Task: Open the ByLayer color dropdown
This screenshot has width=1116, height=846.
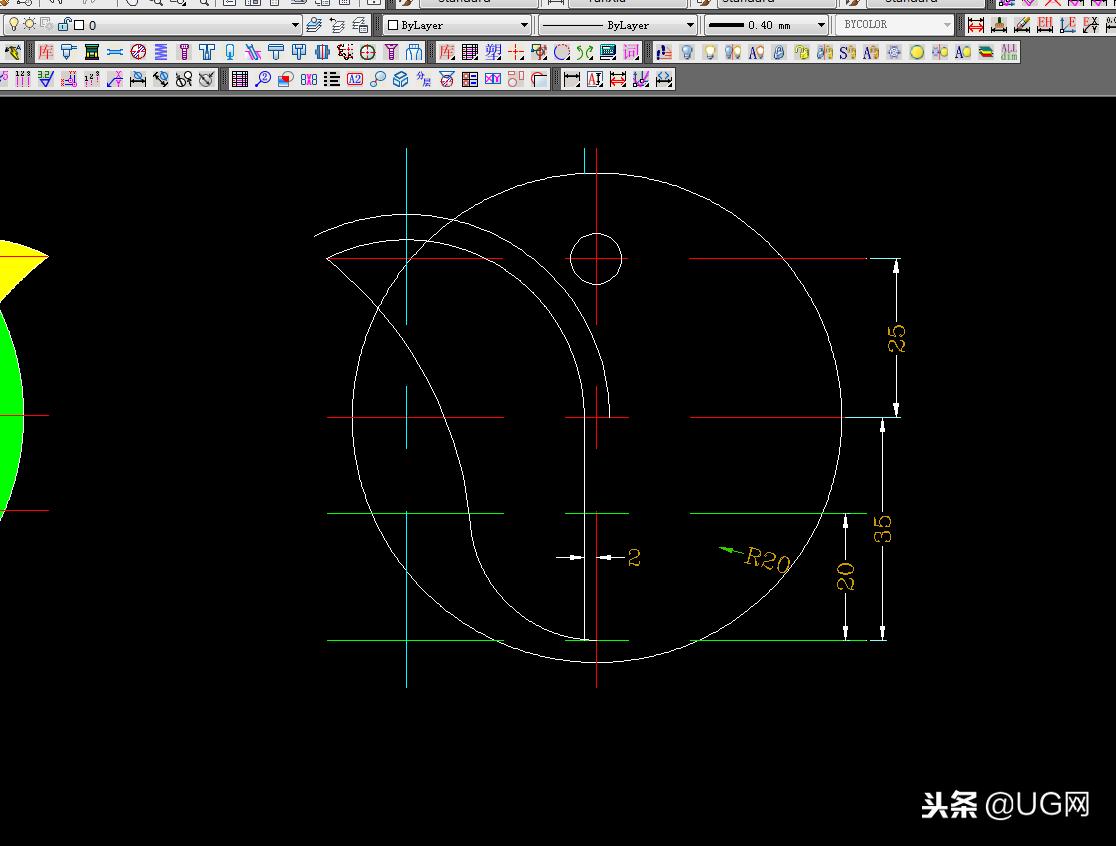Action: point(524,25)
